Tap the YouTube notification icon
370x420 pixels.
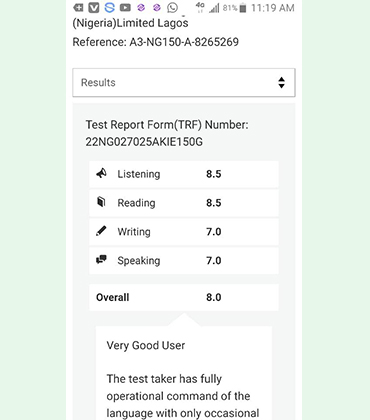(125, 7)
